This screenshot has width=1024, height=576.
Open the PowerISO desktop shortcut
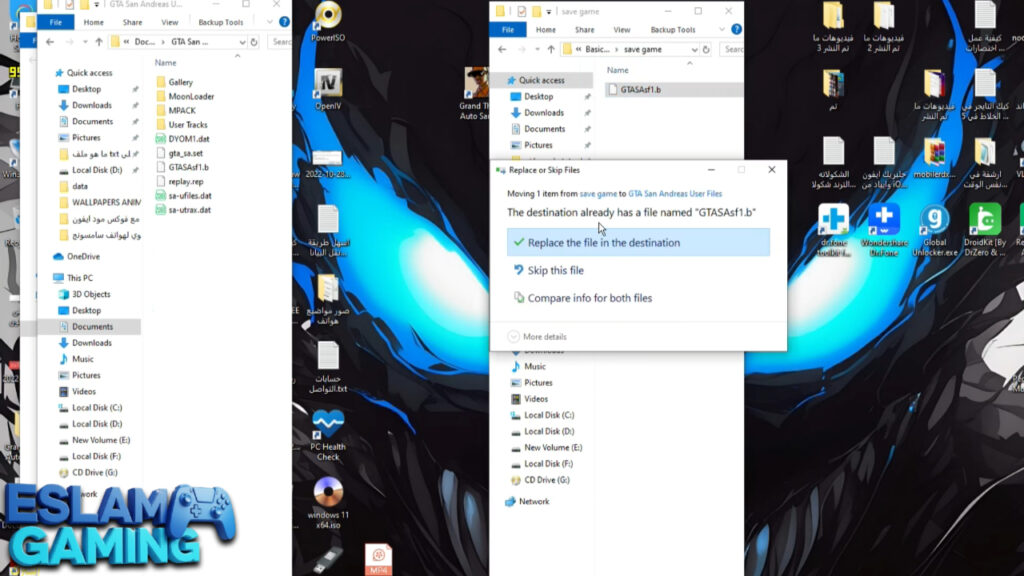[x=328, y=20]
